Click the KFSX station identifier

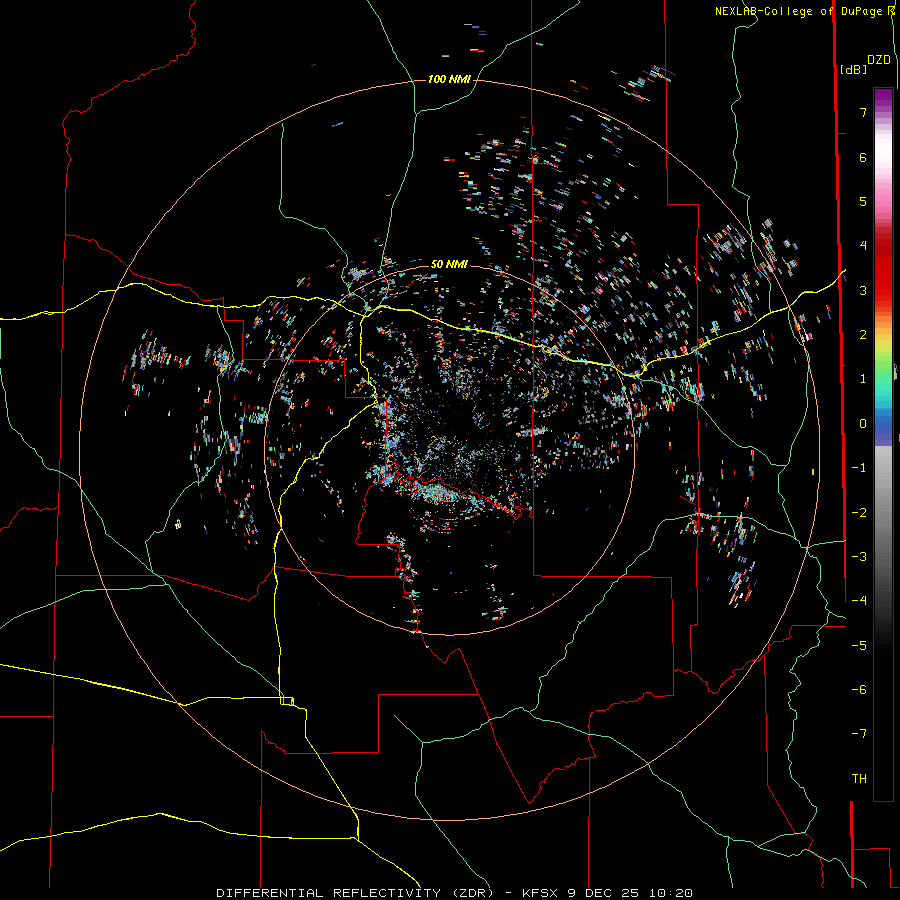(542, 893)
